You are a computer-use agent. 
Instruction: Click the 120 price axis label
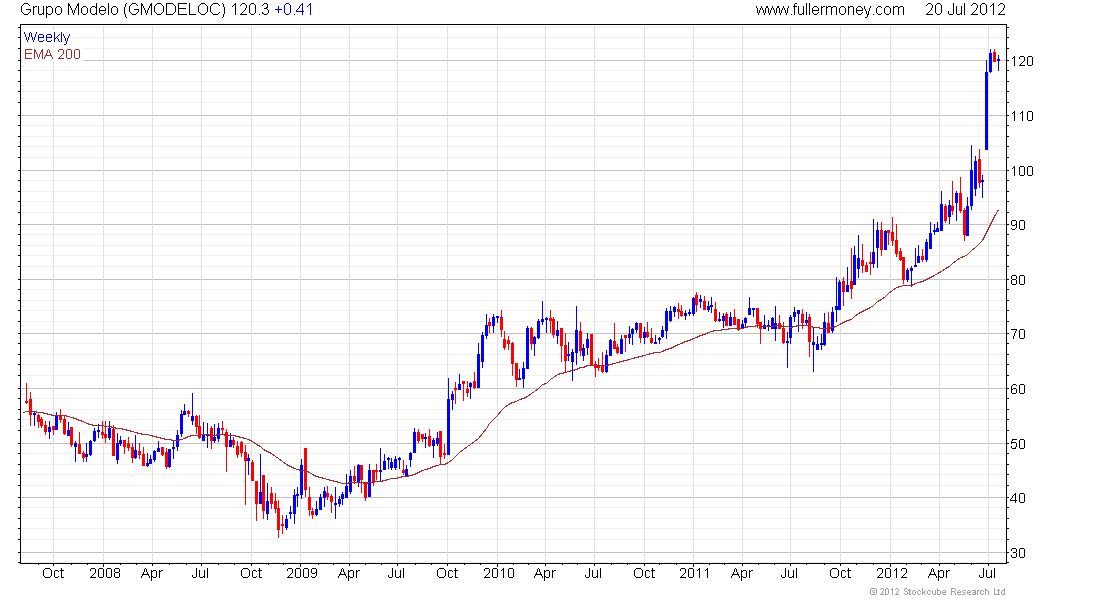1021,61
